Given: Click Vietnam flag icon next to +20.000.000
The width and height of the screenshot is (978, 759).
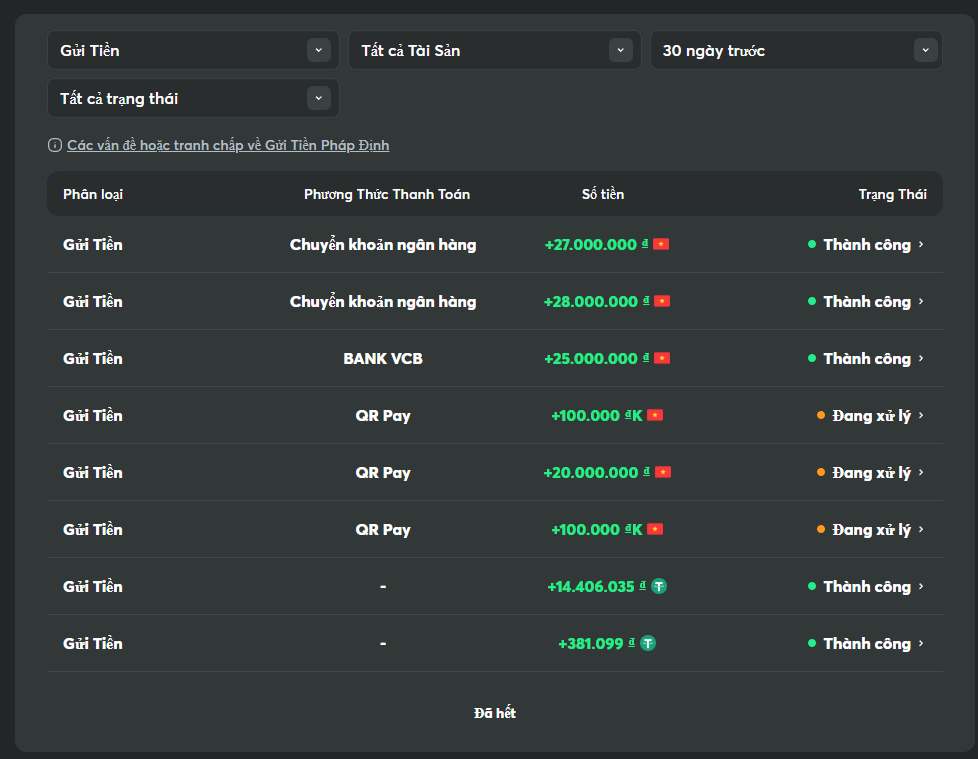Looking at the screenshot, I should [662, 473].
